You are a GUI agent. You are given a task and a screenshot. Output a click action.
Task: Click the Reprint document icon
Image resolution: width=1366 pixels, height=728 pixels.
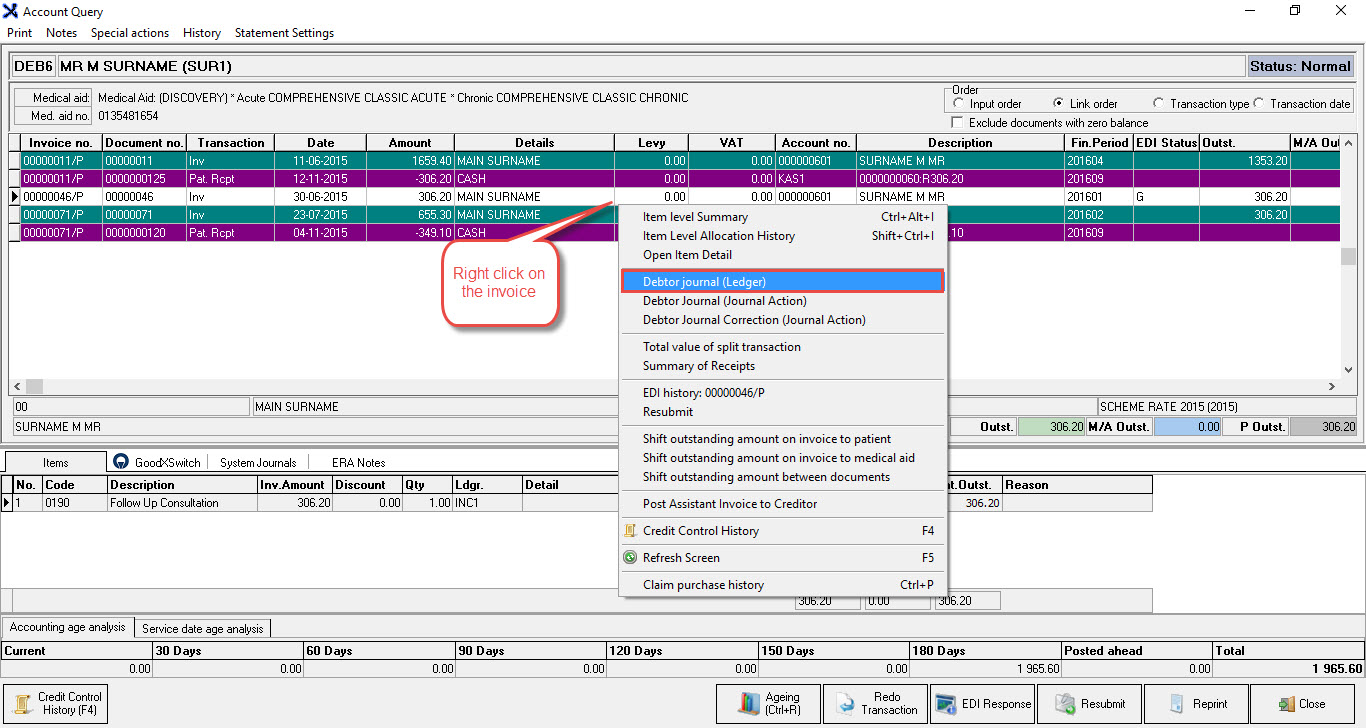(x=1176, y=704)
